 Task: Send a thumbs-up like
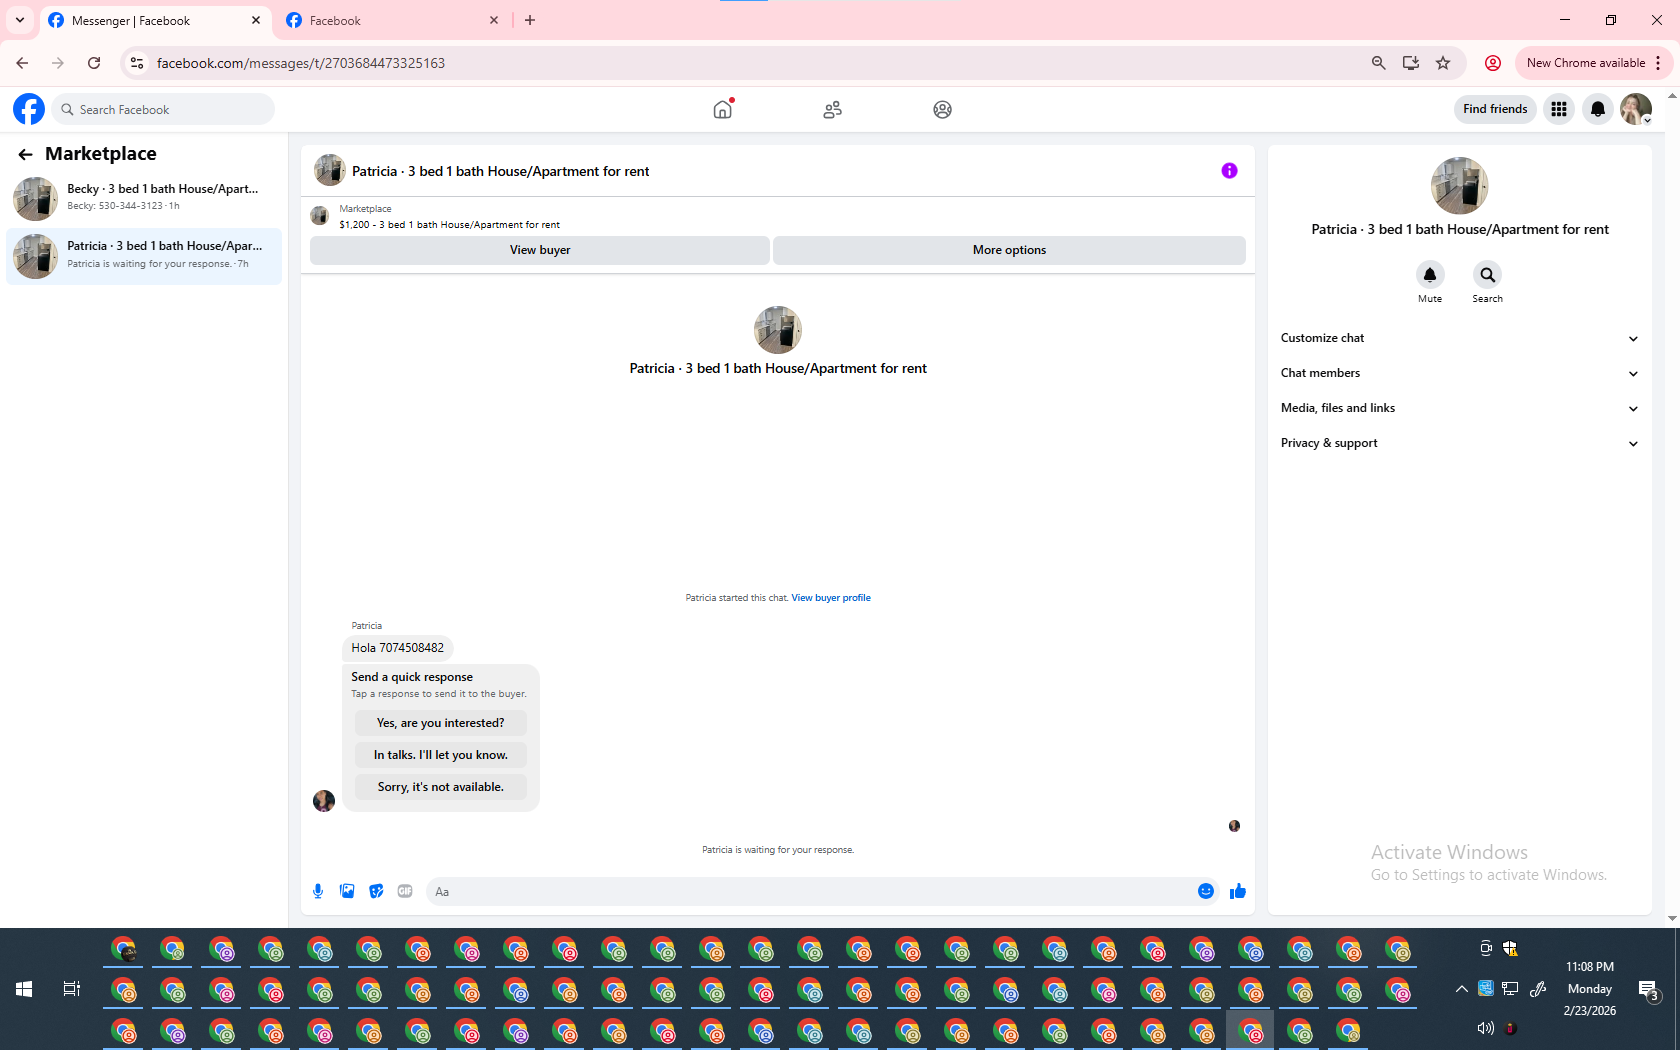tap(1238, 891)
